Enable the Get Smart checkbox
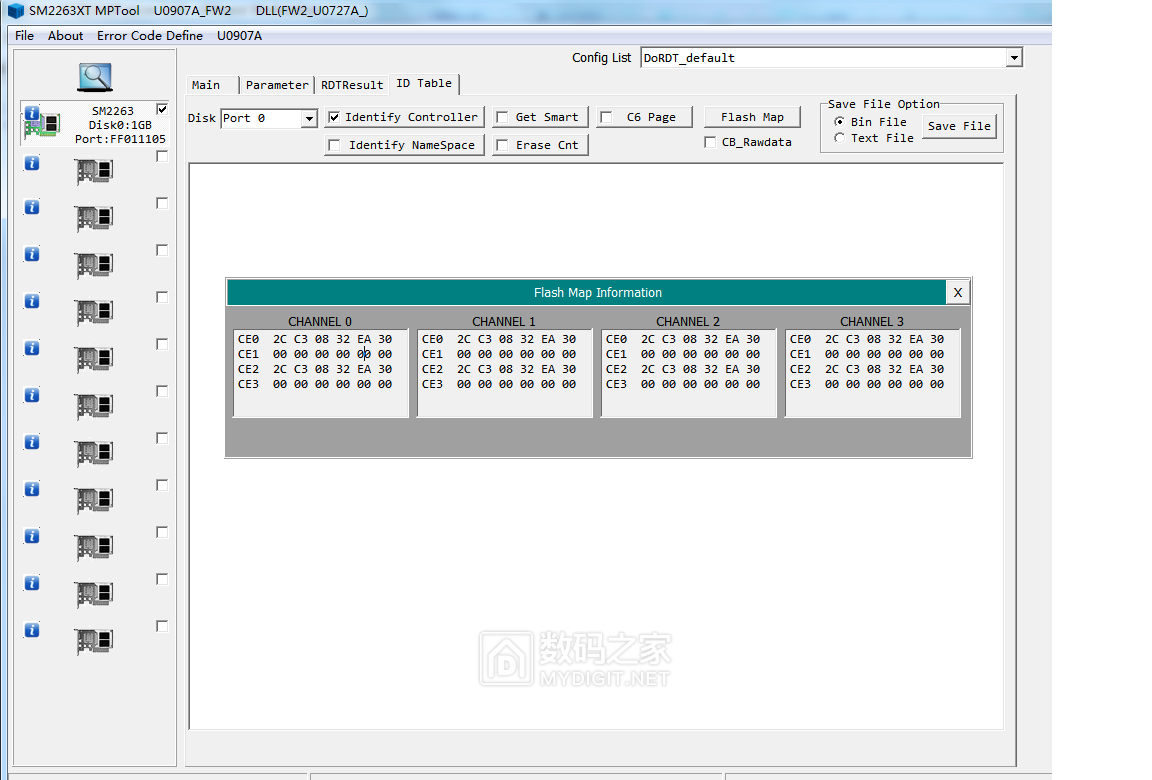The width and height of the screenshot is (1152, 780). [x=503, y=118]
